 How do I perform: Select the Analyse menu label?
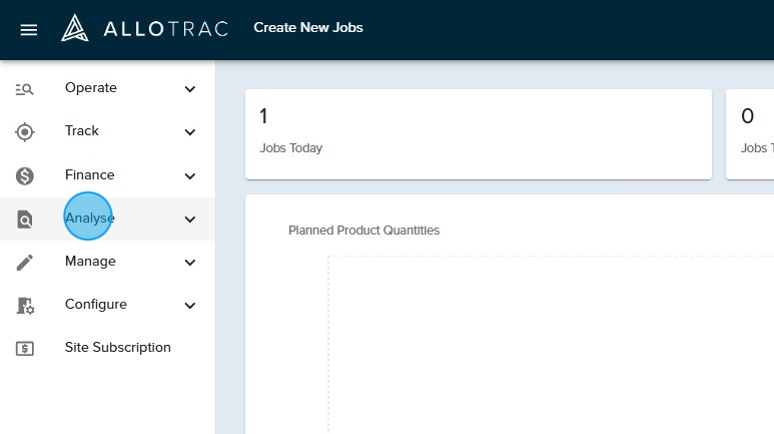point(90,218)
